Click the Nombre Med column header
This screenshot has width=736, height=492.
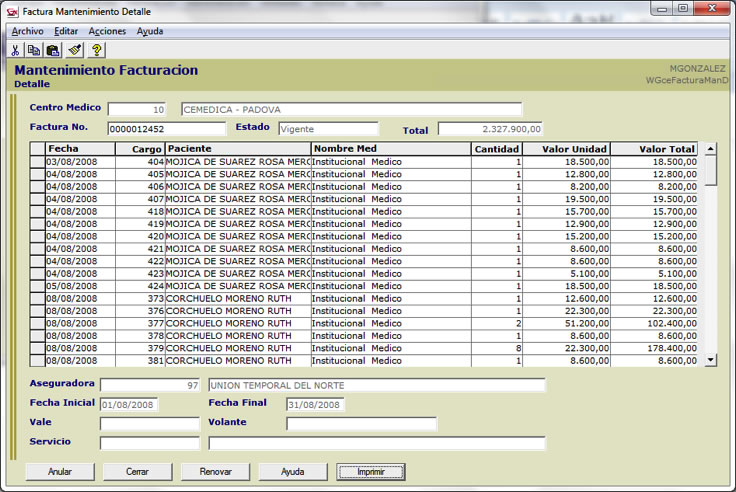[391, 149]
